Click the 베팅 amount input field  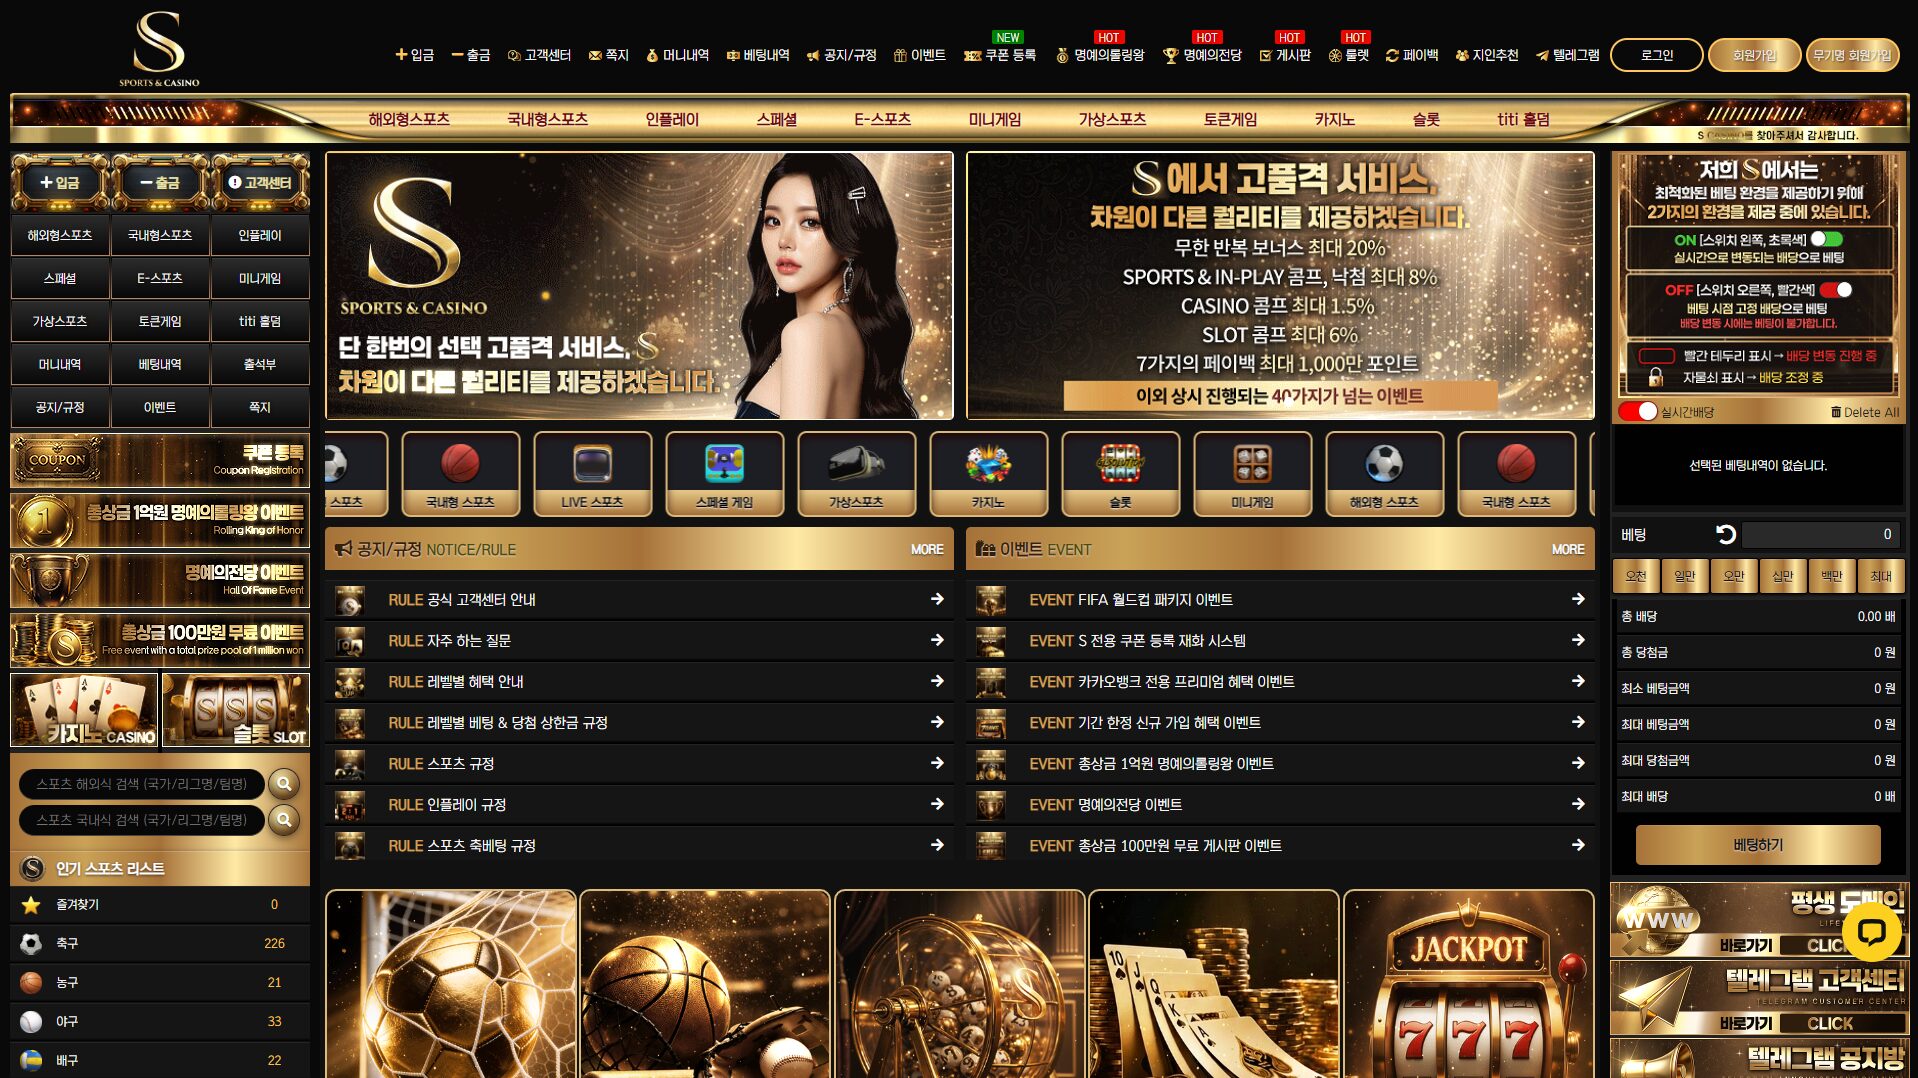point(1820,535)
